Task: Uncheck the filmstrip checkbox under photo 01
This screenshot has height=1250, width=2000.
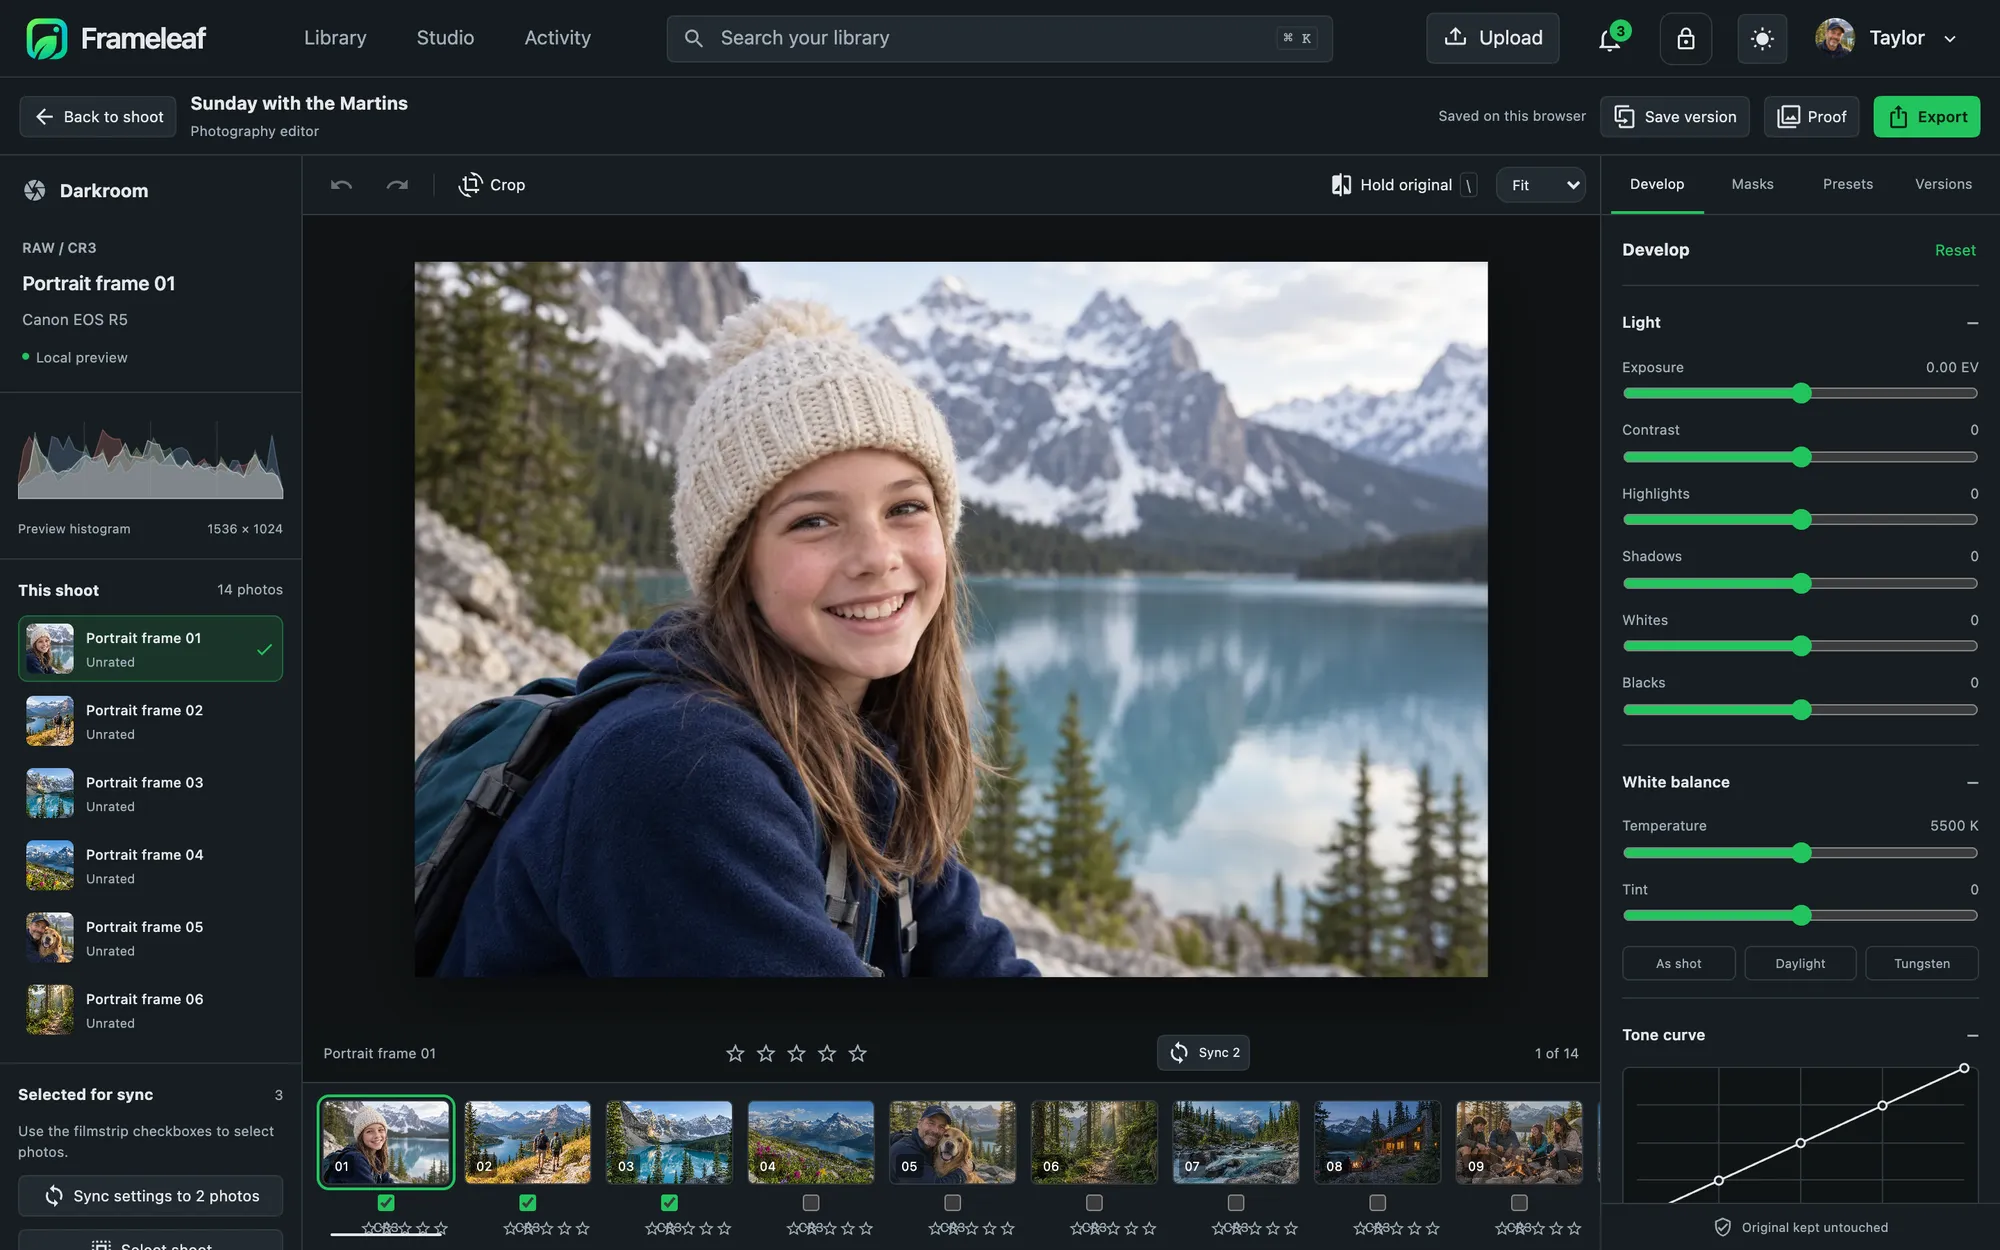Action: click(386, 1202)
